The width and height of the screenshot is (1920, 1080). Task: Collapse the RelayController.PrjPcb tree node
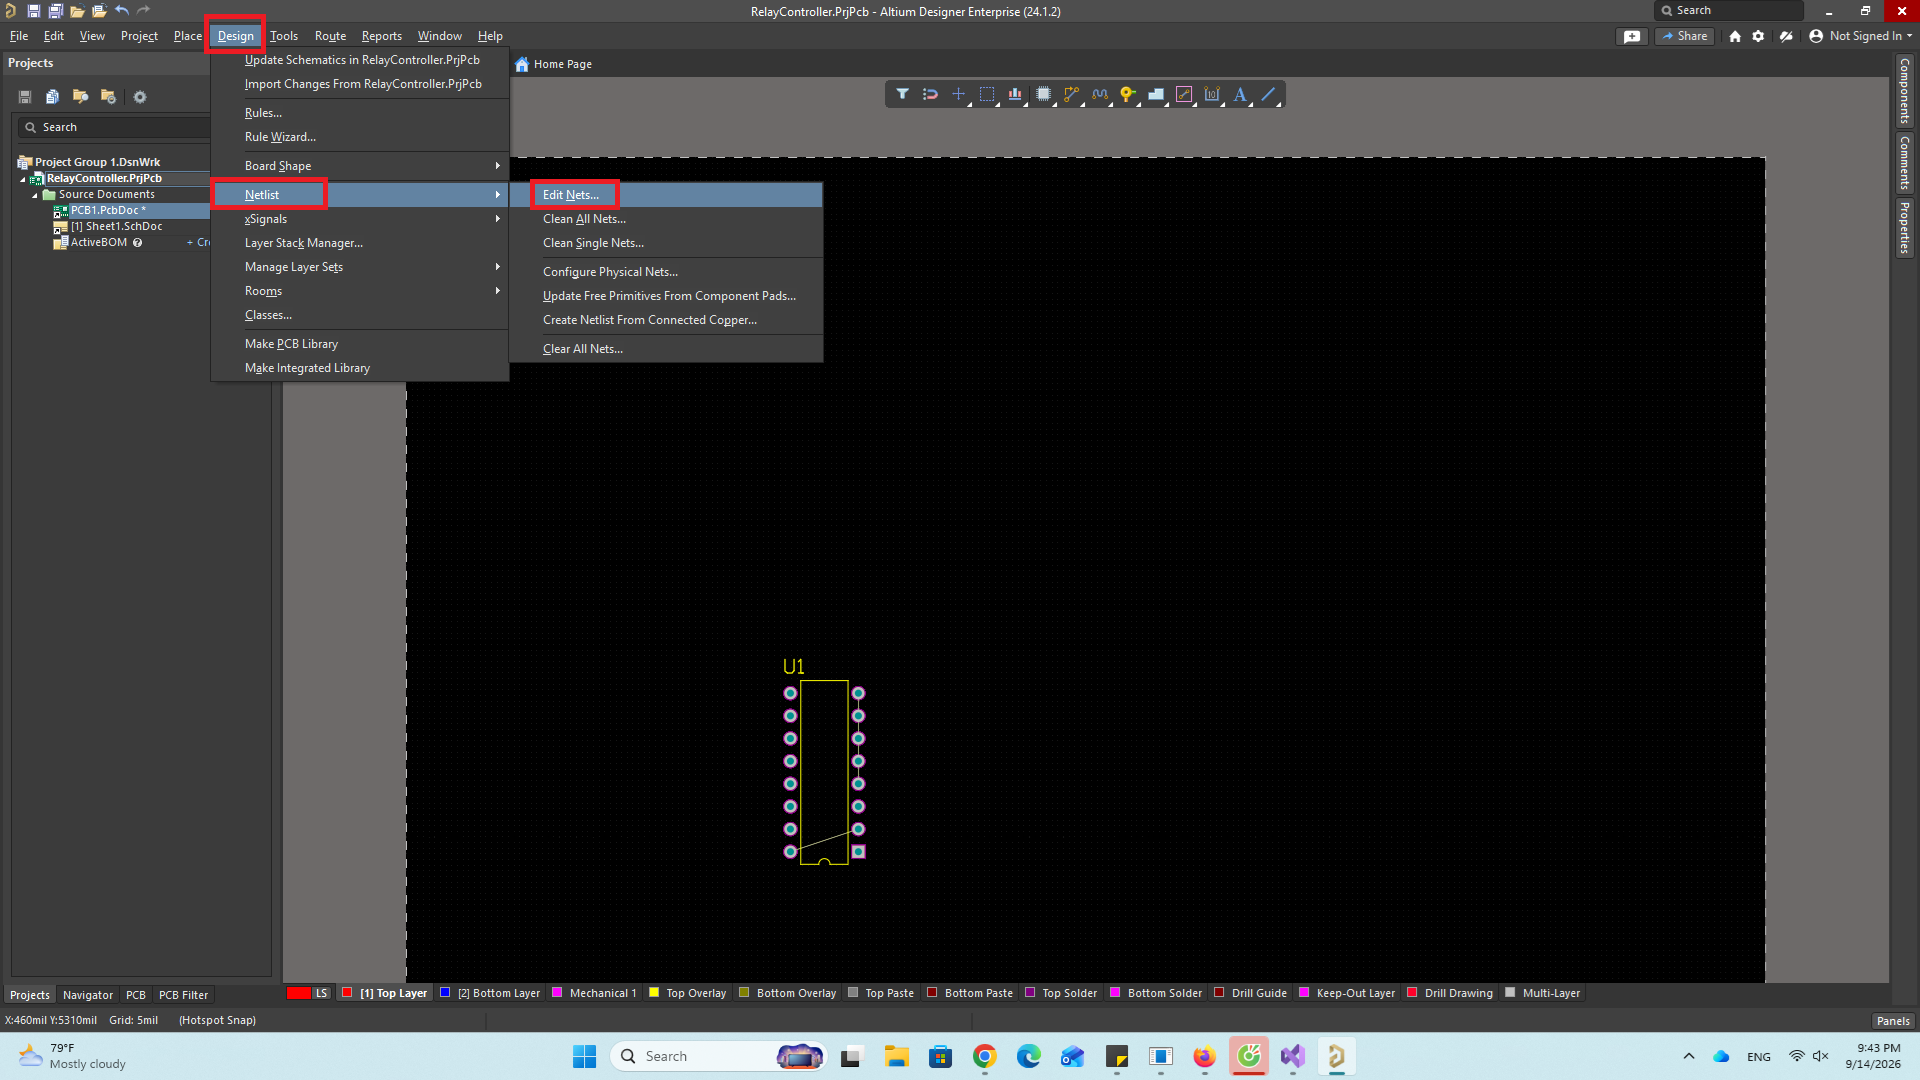tap(23, 179)
